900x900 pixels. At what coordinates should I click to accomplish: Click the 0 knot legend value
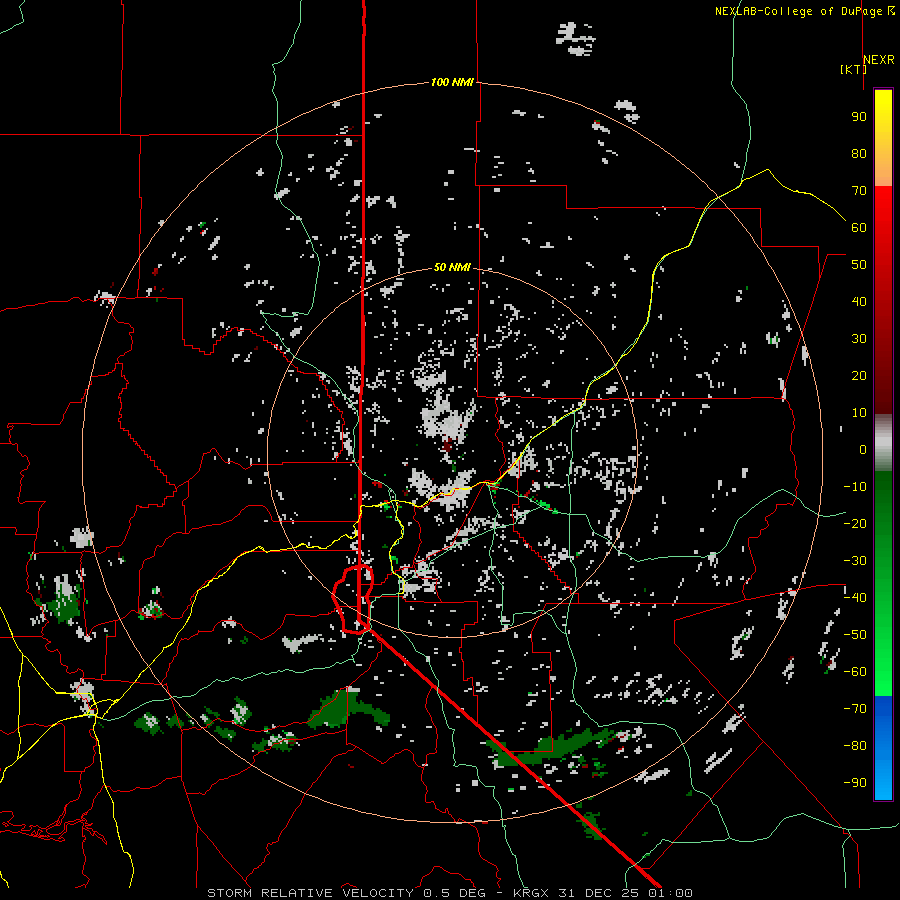coord(863,449)
